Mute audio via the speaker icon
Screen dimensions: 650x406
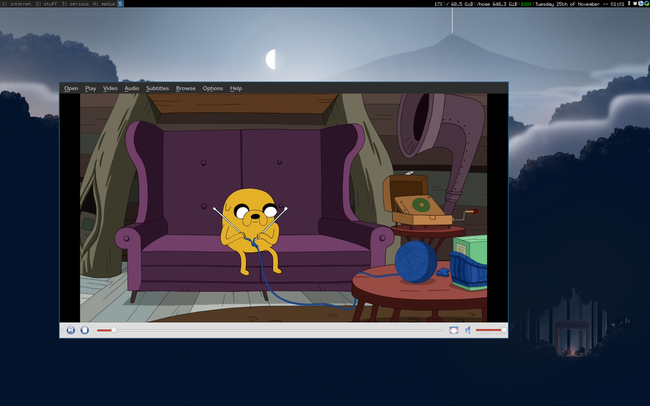pos(468,330)
